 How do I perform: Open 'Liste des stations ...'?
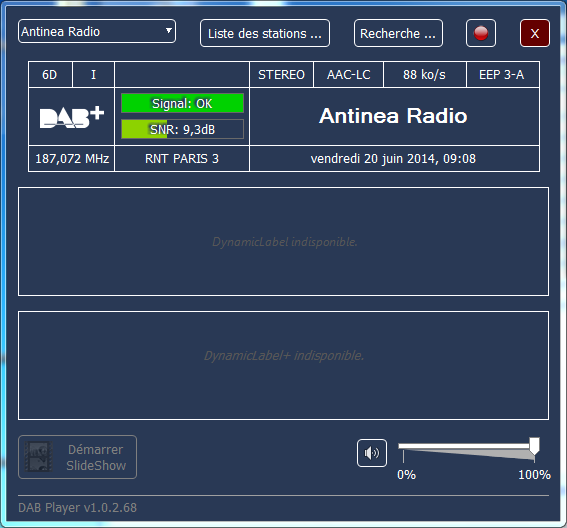click(265, 33)
